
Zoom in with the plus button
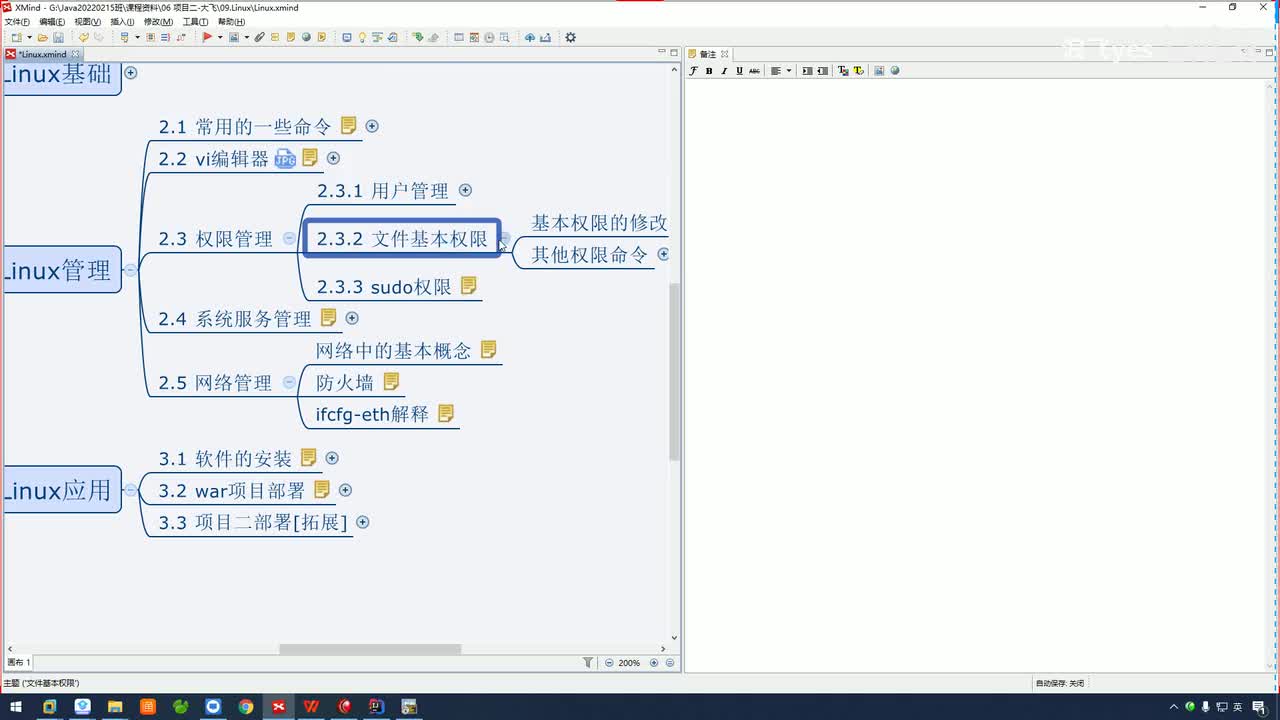(x=654, y=662)
